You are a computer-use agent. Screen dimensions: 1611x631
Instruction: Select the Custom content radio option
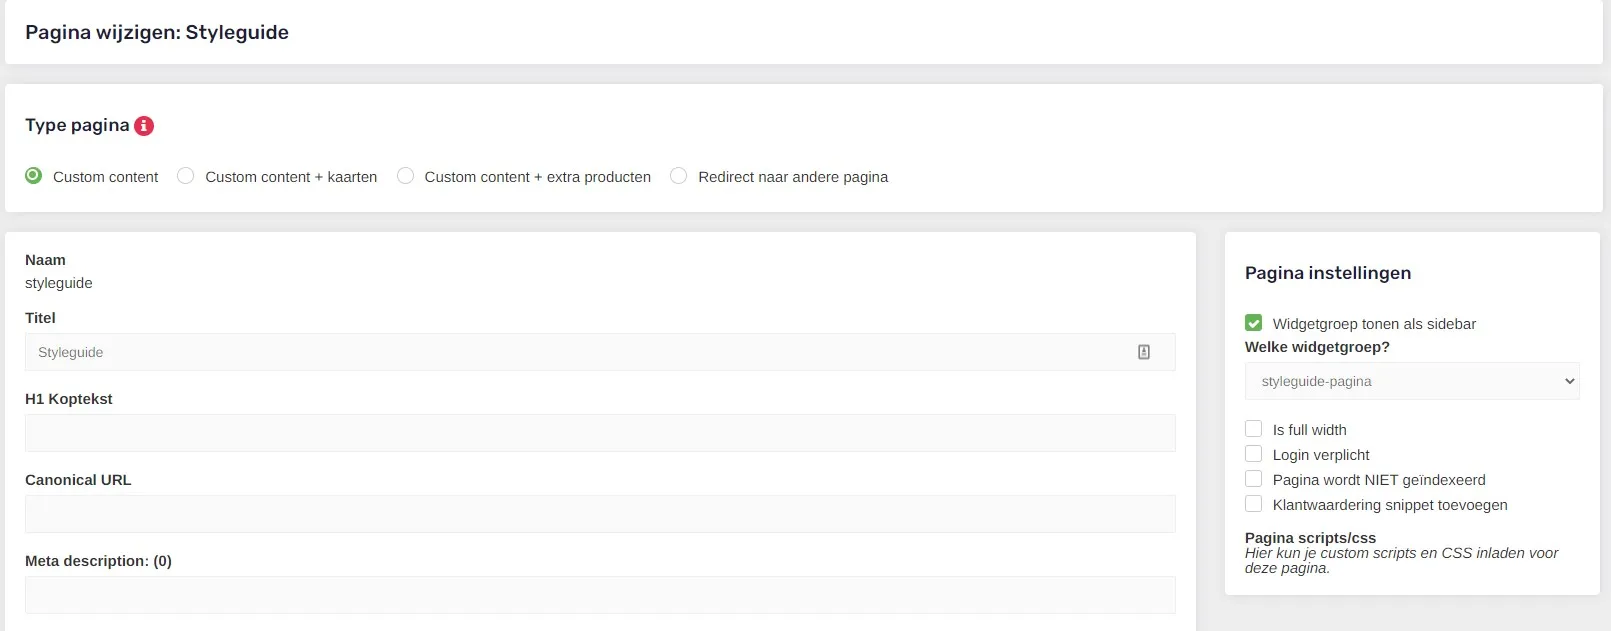coord(34,176)
